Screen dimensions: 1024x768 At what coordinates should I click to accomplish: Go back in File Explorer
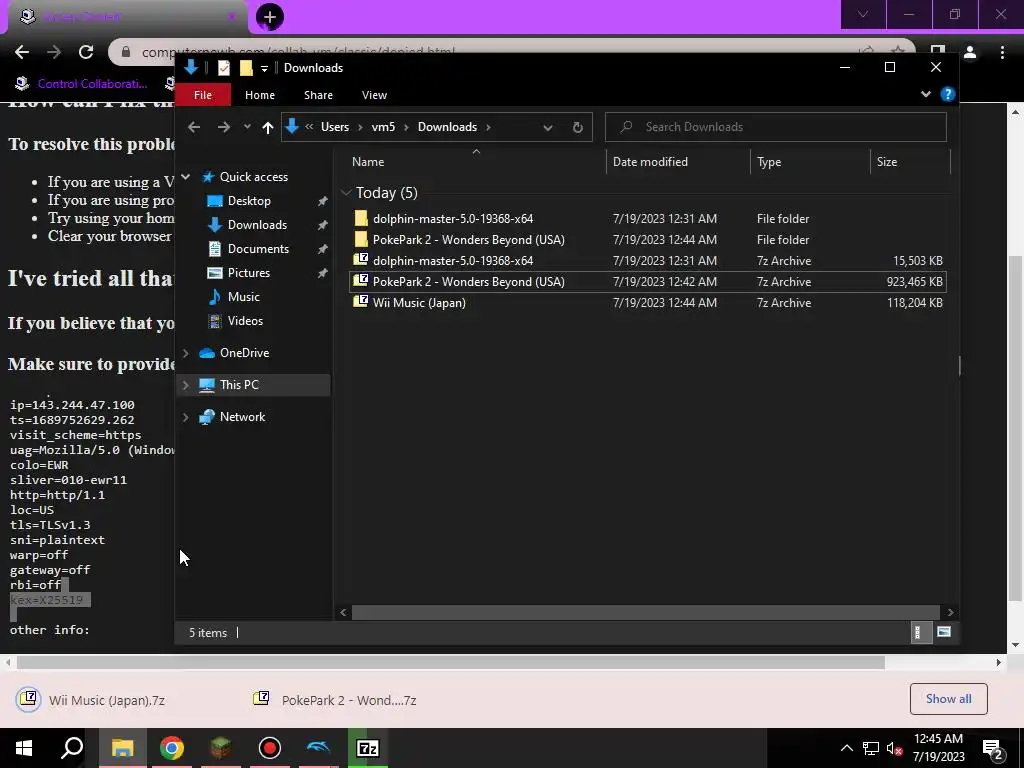194,127
